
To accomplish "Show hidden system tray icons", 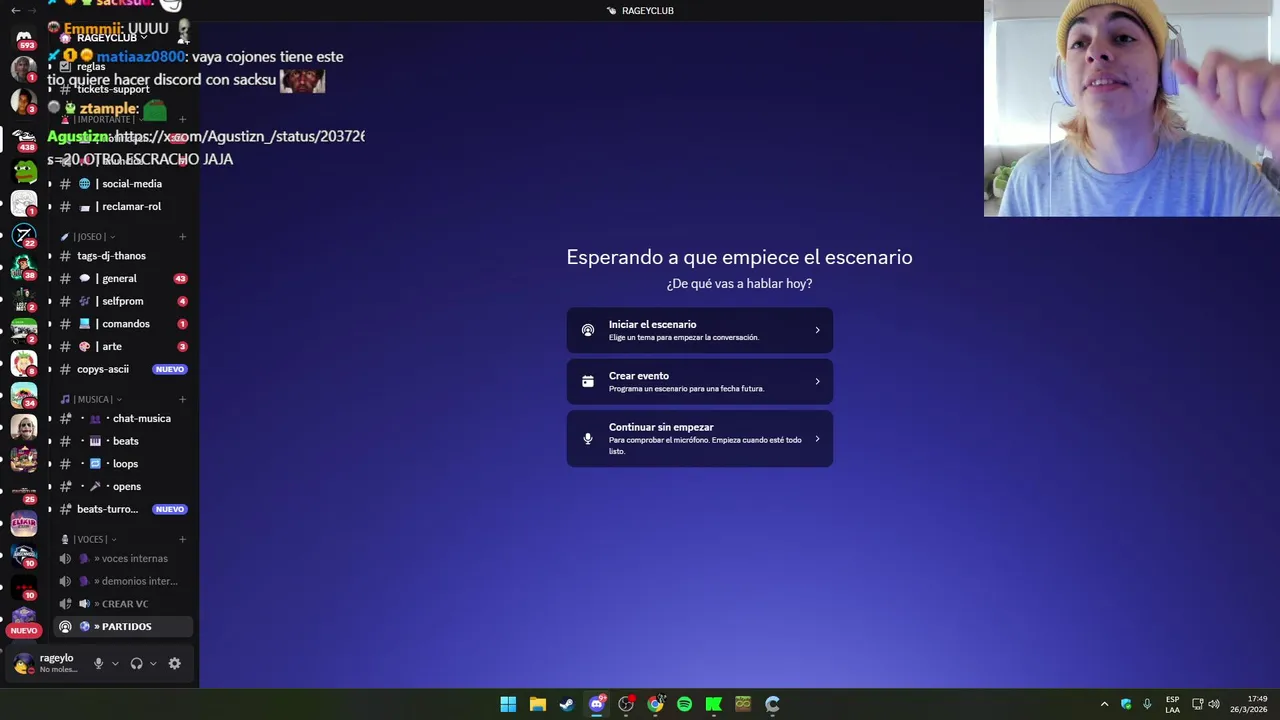I will click(1104, 704).
